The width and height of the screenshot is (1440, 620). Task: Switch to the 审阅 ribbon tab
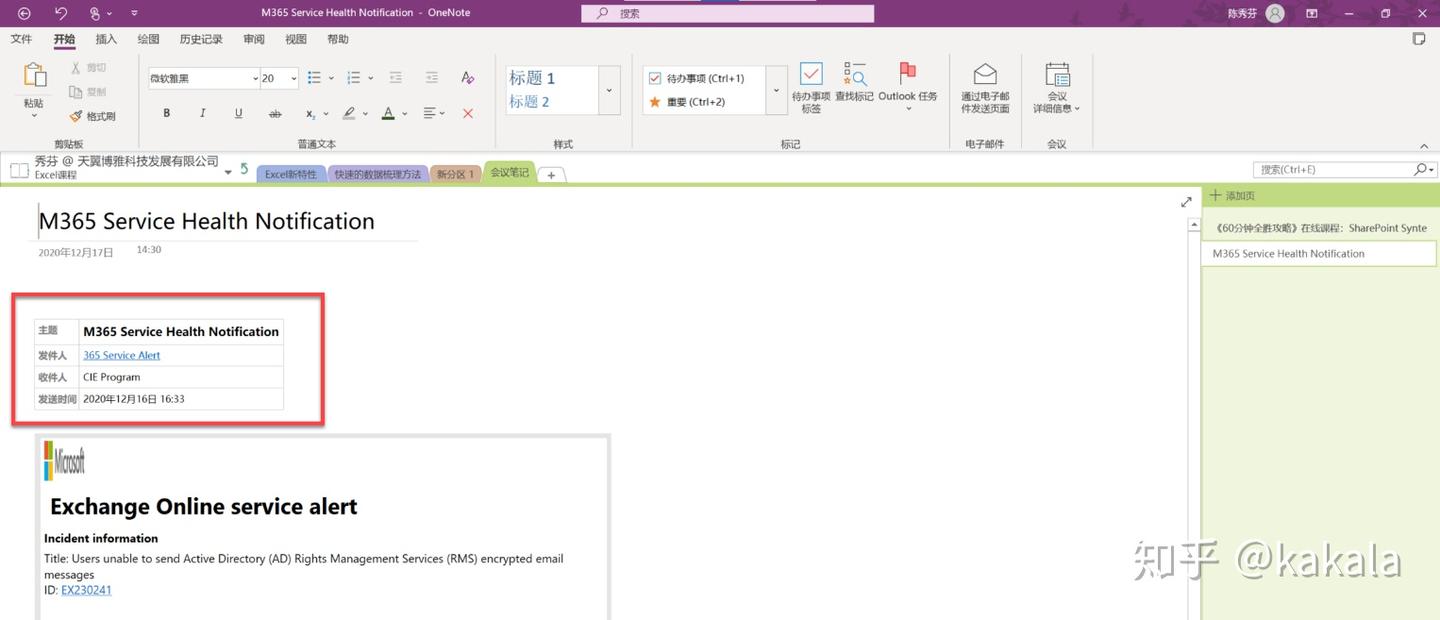coord(254,39)
